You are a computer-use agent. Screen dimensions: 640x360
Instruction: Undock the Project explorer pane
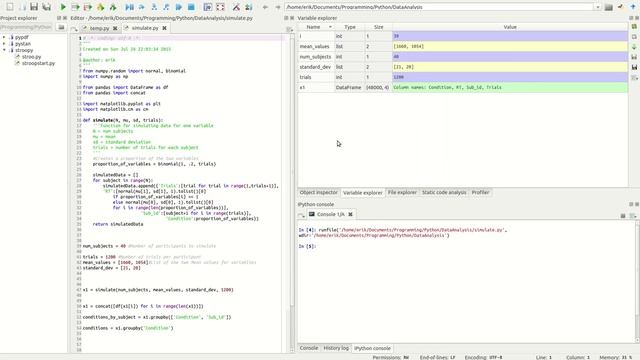[x=59, y=18]
